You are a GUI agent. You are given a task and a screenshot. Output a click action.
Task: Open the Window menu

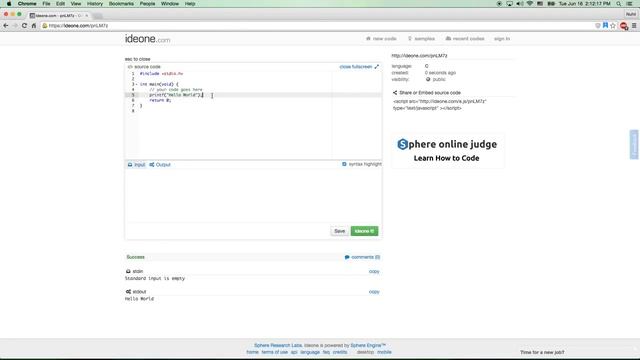tap(170, 4)
